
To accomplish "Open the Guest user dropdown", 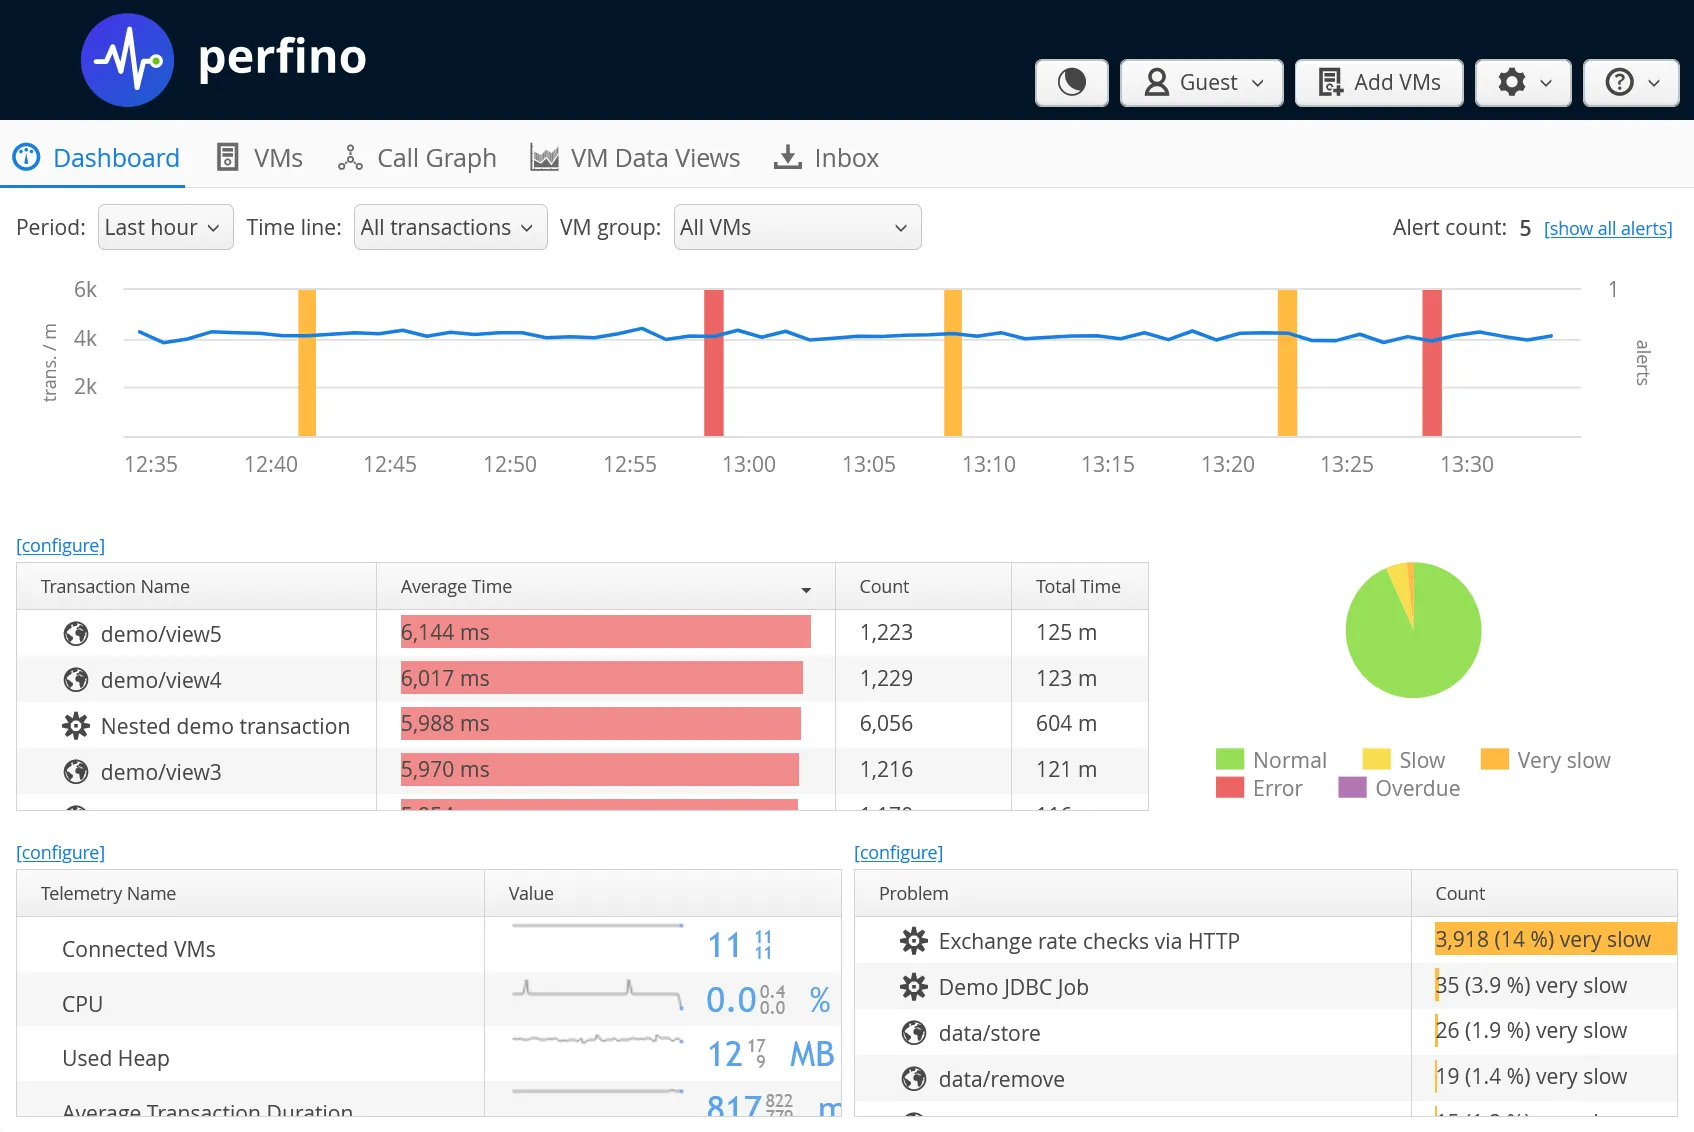I will (1201, 82).
